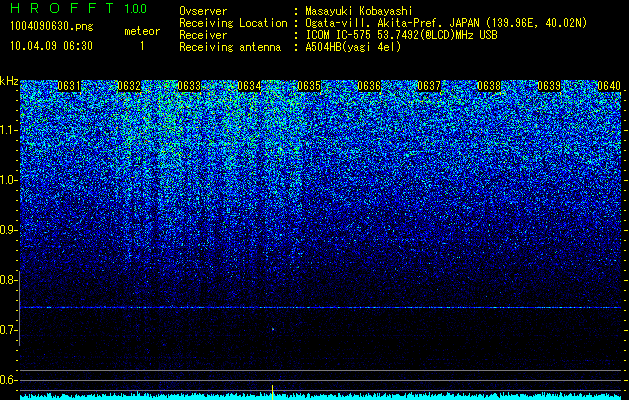Image resolution: width=629 pixels, height=400 pixels.
Task: Click the HROFFT title text
Action: tap(62, 8)
